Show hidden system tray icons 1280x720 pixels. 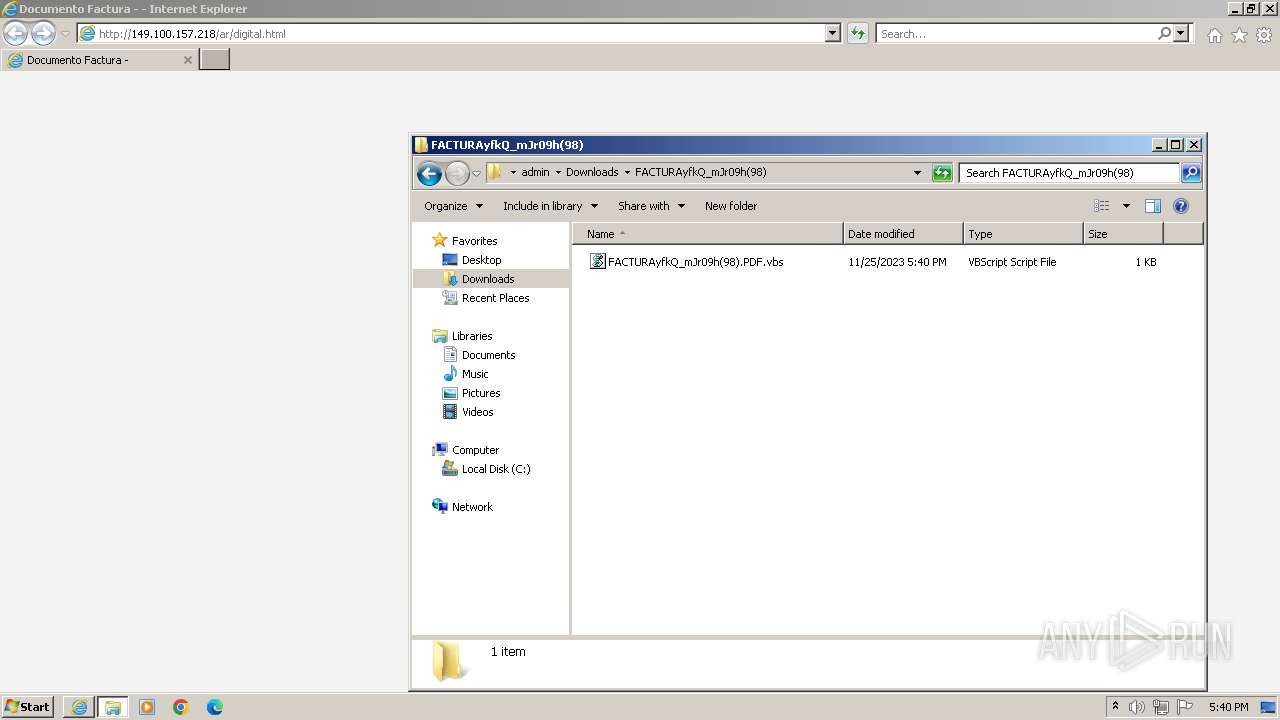point(1115,707)
